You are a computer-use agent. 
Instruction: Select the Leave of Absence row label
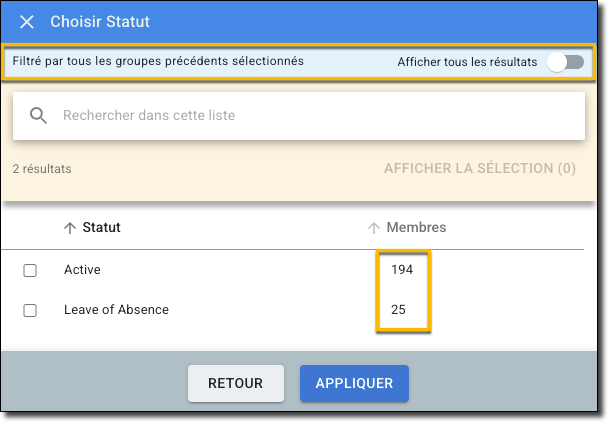116,310
